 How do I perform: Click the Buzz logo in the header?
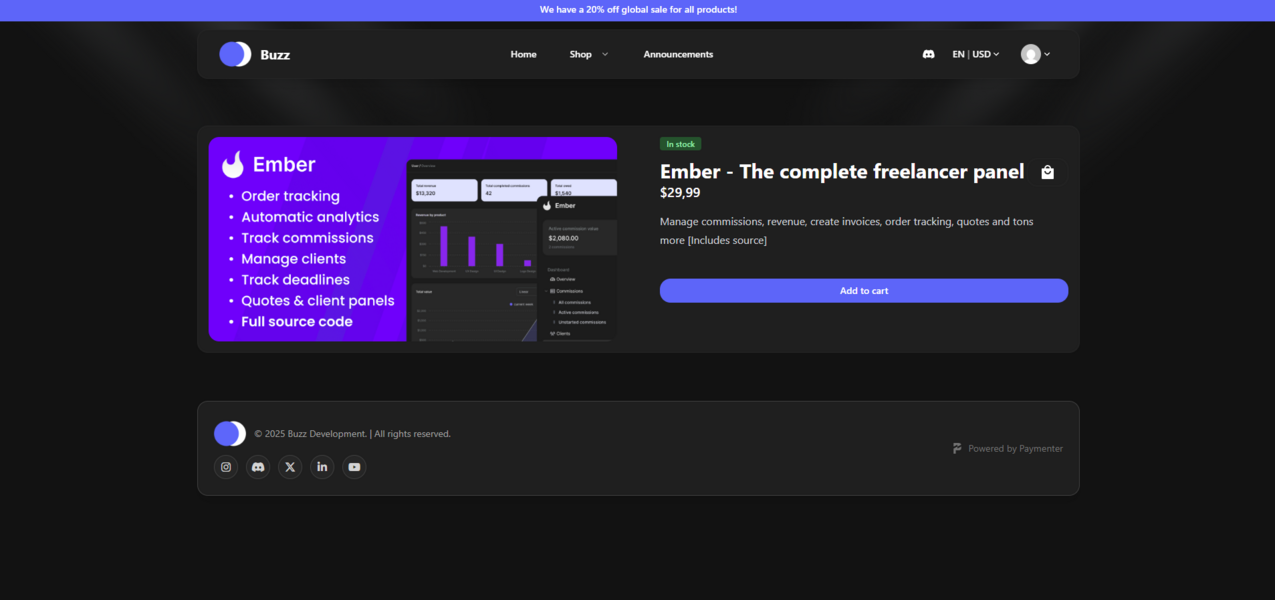coord(235,54)
